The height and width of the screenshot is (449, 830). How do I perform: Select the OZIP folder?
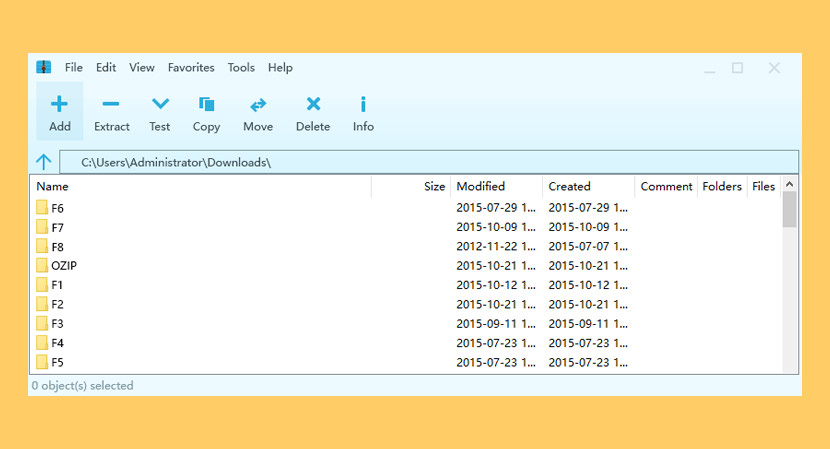click(64, 266)
